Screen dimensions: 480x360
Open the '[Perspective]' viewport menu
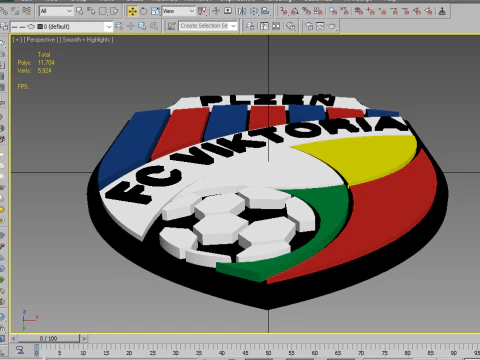tap(41, 40)
